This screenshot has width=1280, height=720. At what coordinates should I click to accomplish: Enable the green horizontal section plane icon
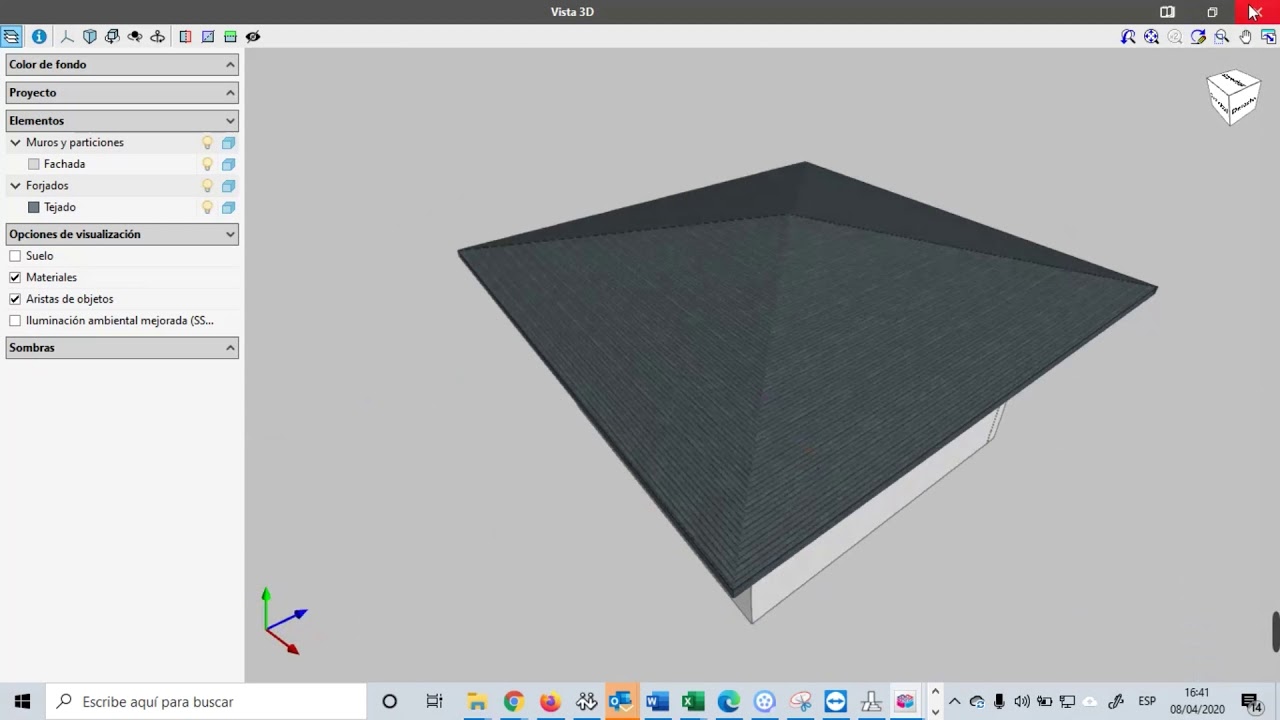pyautogui.click(x=230, y=36)
